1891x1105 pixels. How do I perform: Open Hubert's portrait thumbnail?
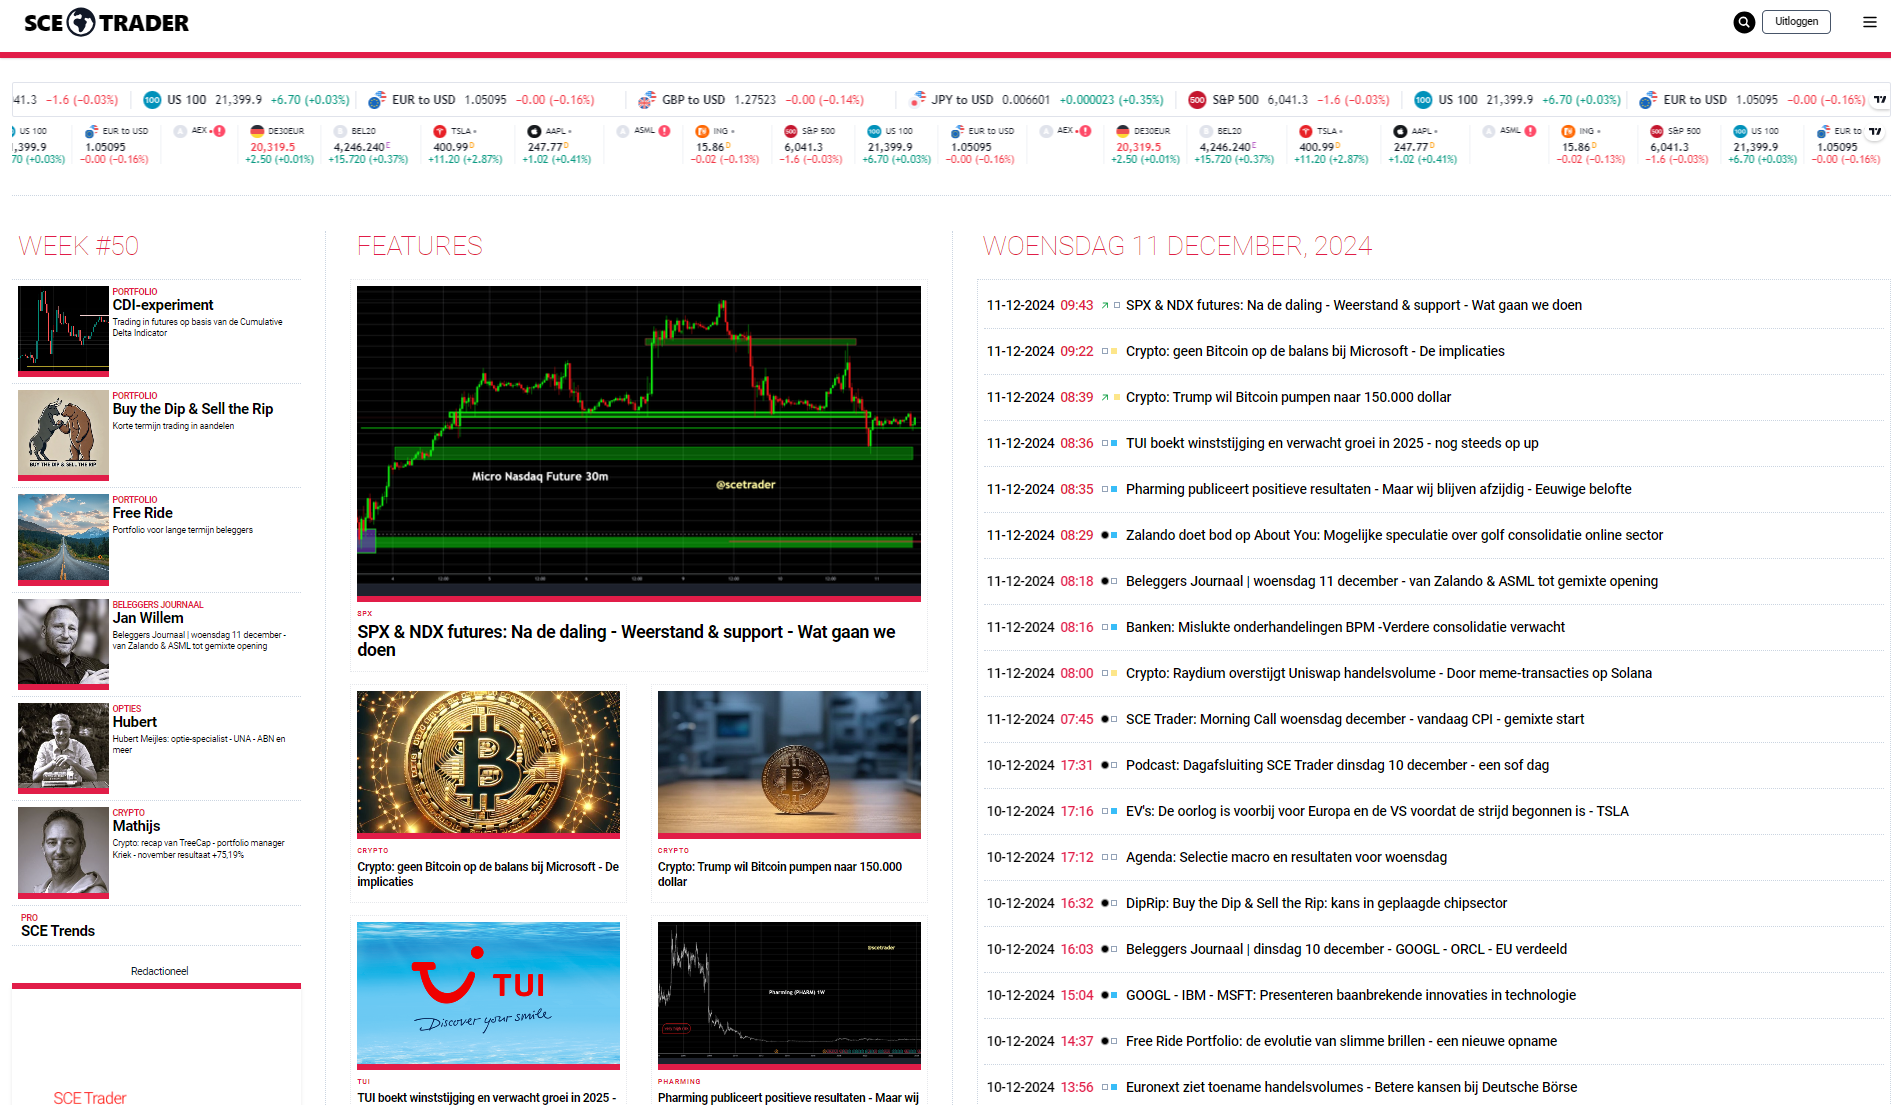coord(63,747)
